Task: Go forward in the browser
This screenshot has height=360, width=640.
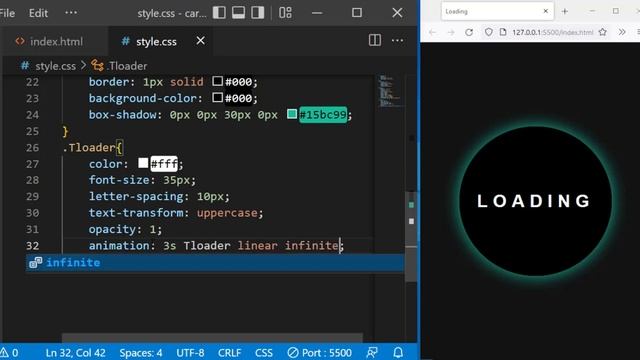Action: click(x=451, y=32)
